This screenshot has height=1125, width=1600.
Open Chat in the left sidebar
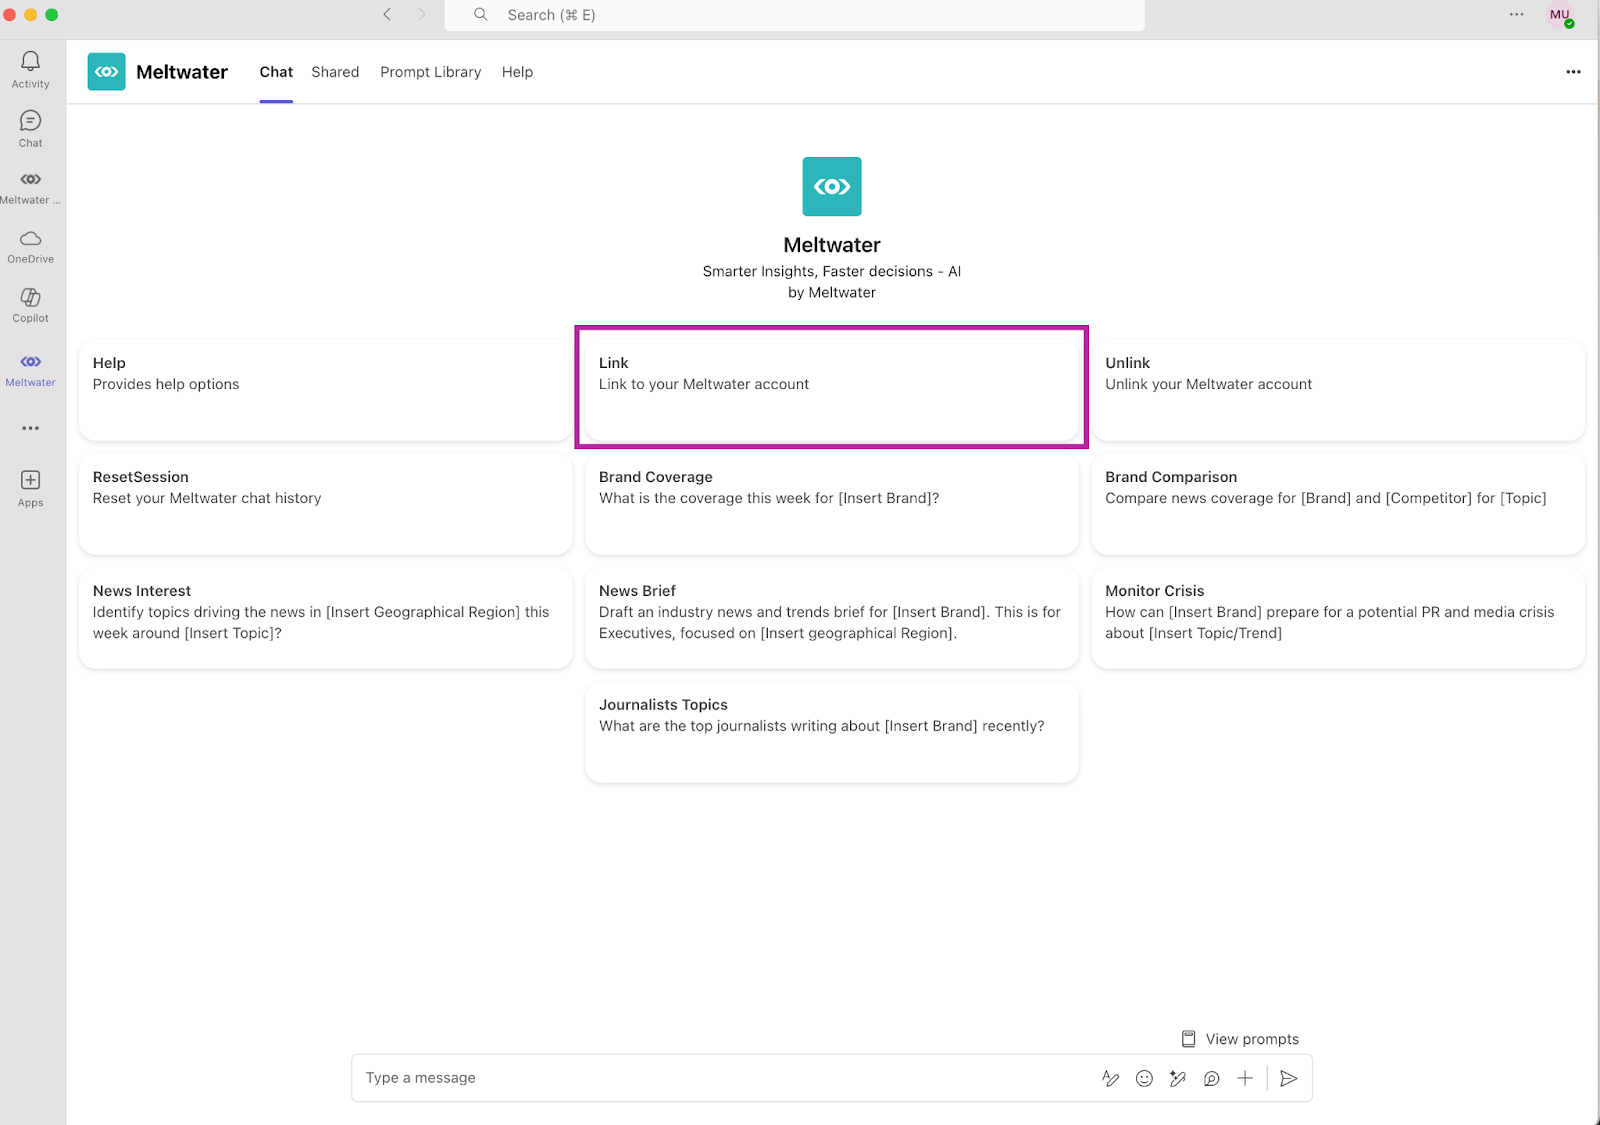point(31,129)
